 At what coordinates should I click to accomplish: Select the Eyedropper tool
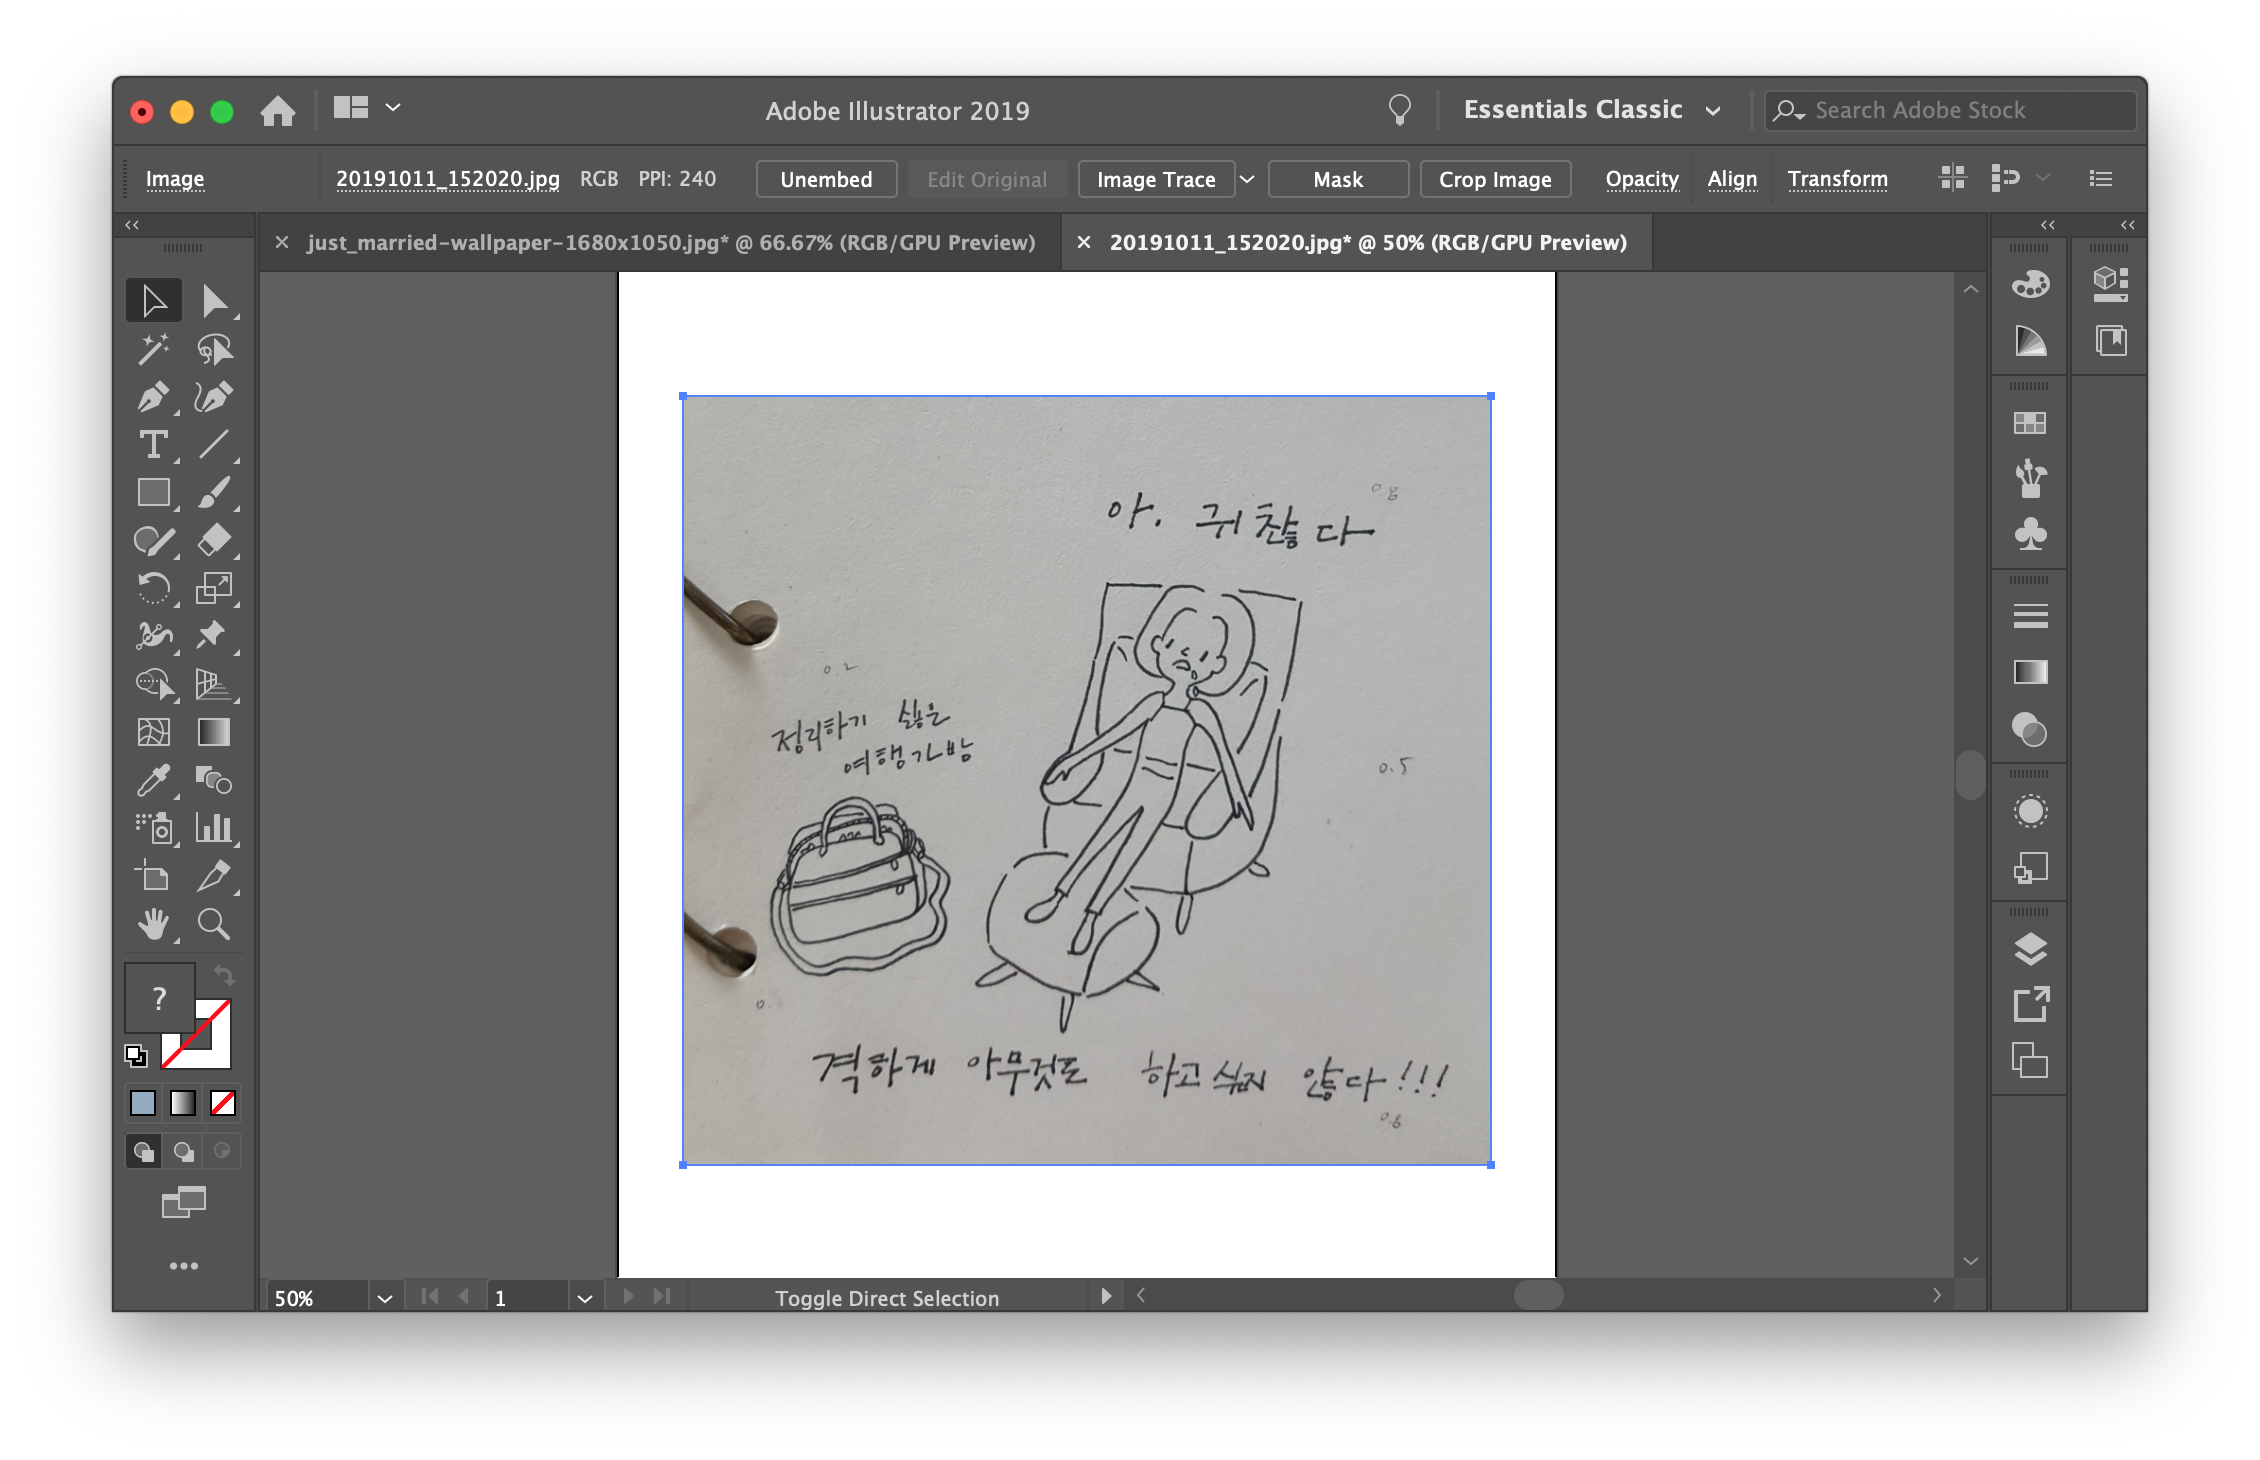pyautogui.click(x=152, y=781)
